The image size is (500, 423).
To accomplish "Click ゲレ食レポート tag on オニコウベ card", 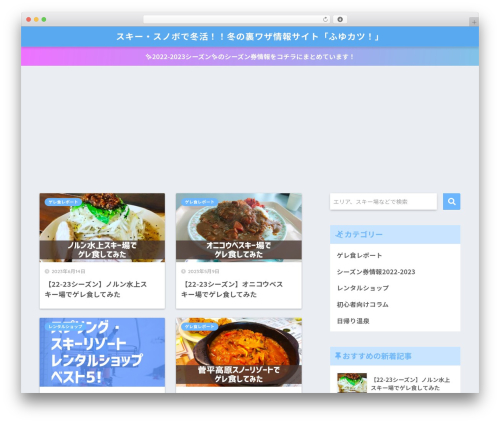I will point(200,202).
